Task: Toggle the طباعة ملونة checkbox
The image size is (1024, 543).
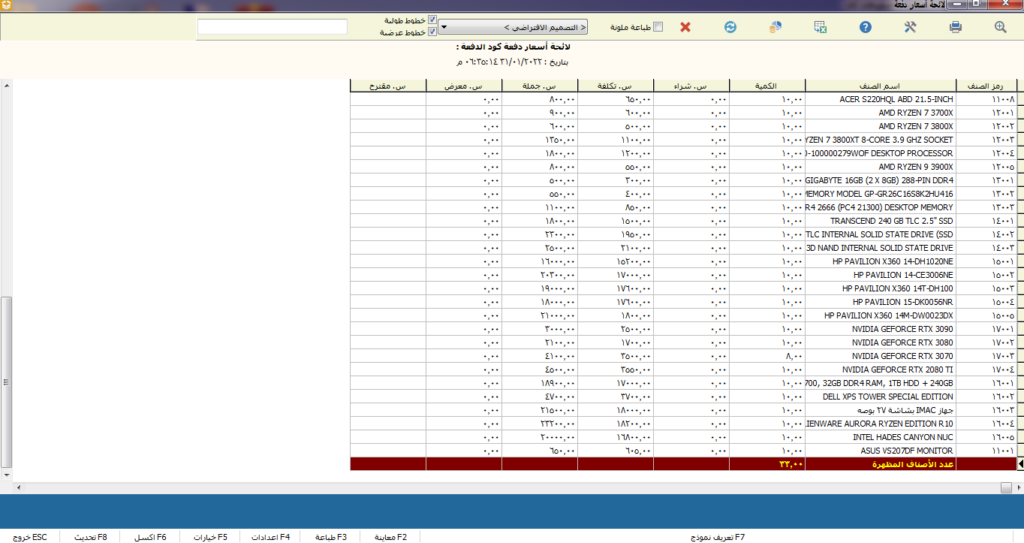Action: [657, 27]
